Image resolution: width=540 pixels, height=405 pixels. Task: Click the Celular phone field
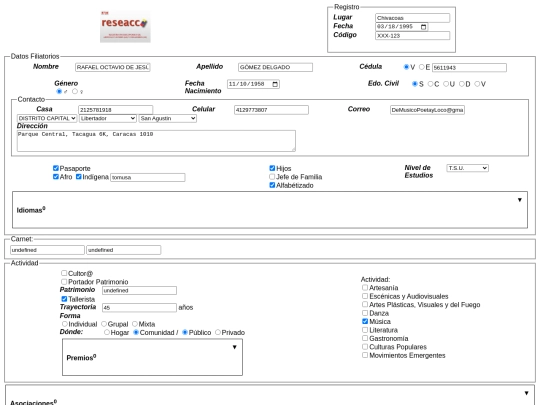pos(271,110)
